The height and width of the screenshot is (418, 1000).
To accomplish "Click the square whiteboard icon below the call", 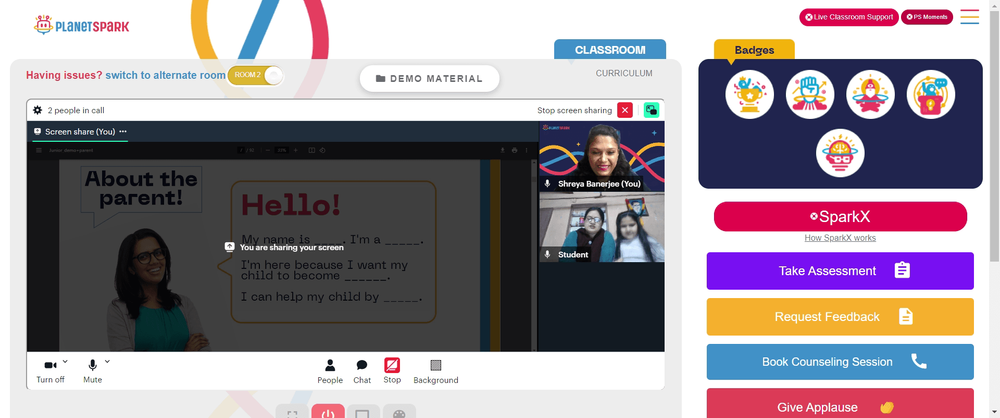I will coord(363,412).
